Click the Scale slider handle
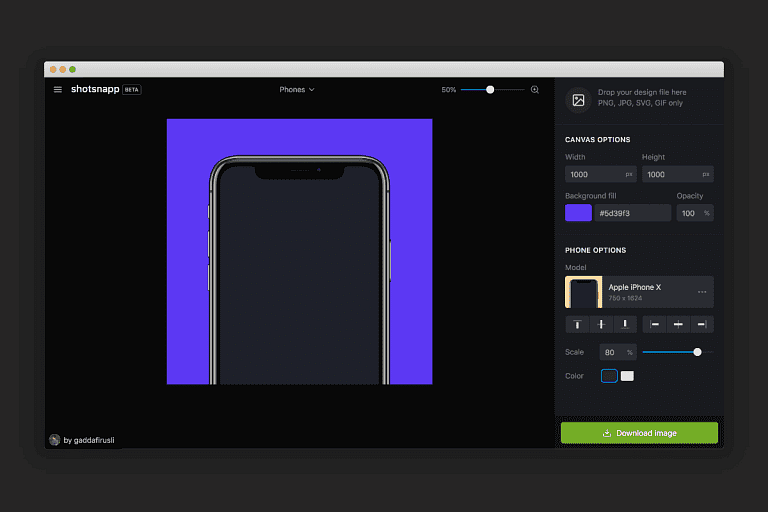Image resolution: width=768 pixels, height=512 pixels. [x=697, y=352]
